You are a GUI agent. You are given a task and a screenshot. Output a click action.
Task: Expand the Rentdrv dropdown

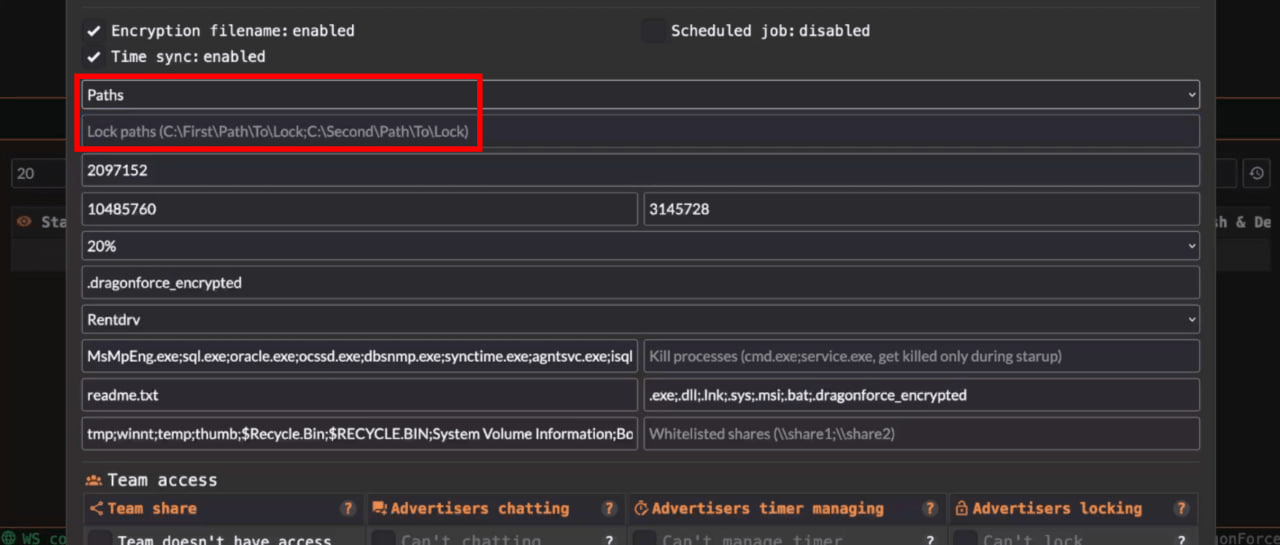click(640, 320)
